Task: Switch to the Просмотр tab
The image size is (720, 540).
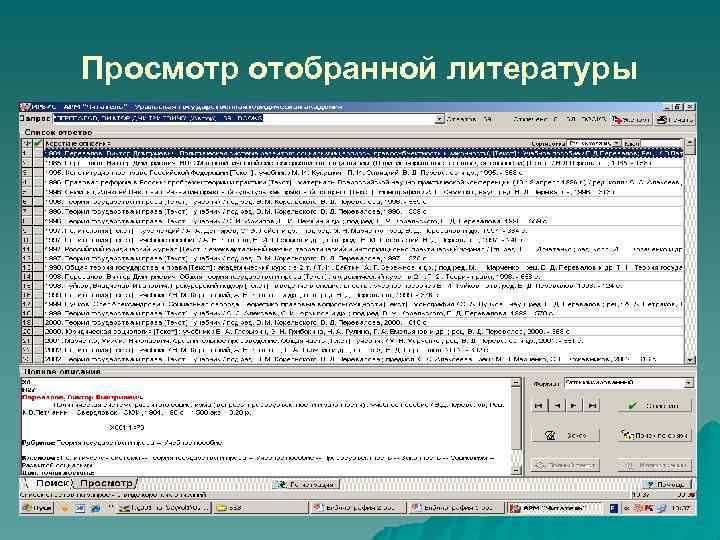Action: [107, 483]
